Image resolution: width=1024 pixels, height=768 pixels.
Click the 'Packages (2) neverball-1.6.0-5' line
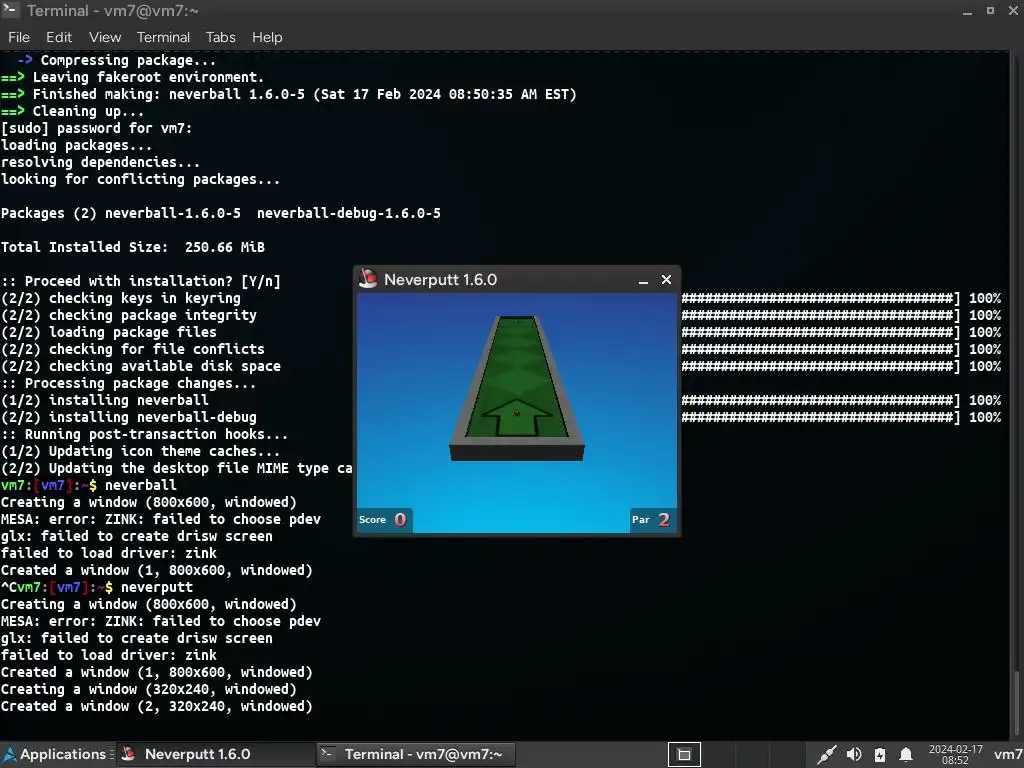point(221,214)
